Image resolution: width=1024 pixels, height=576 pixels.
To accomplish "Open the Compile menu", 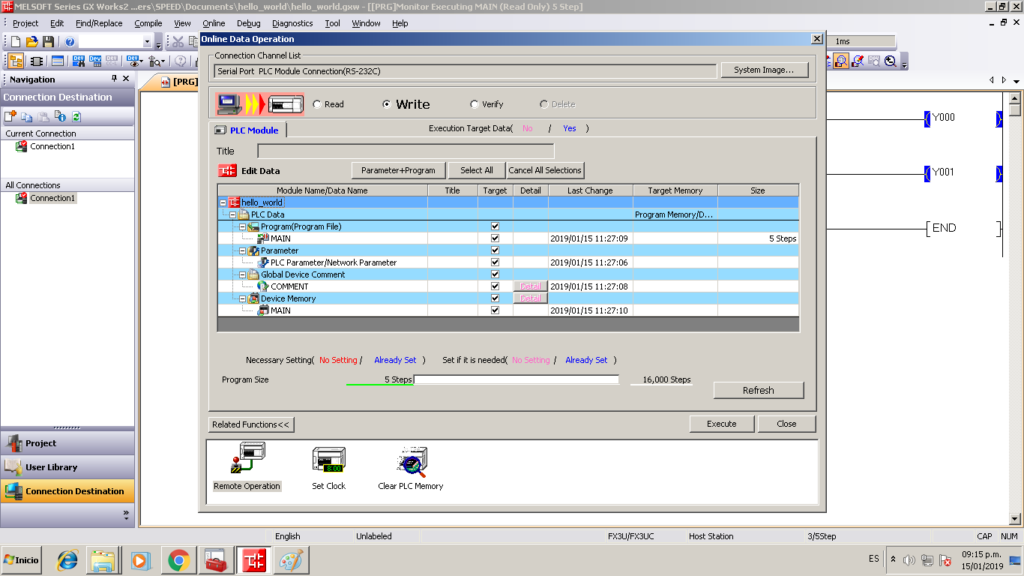I will pyautogui.click(x=148, y=24).
